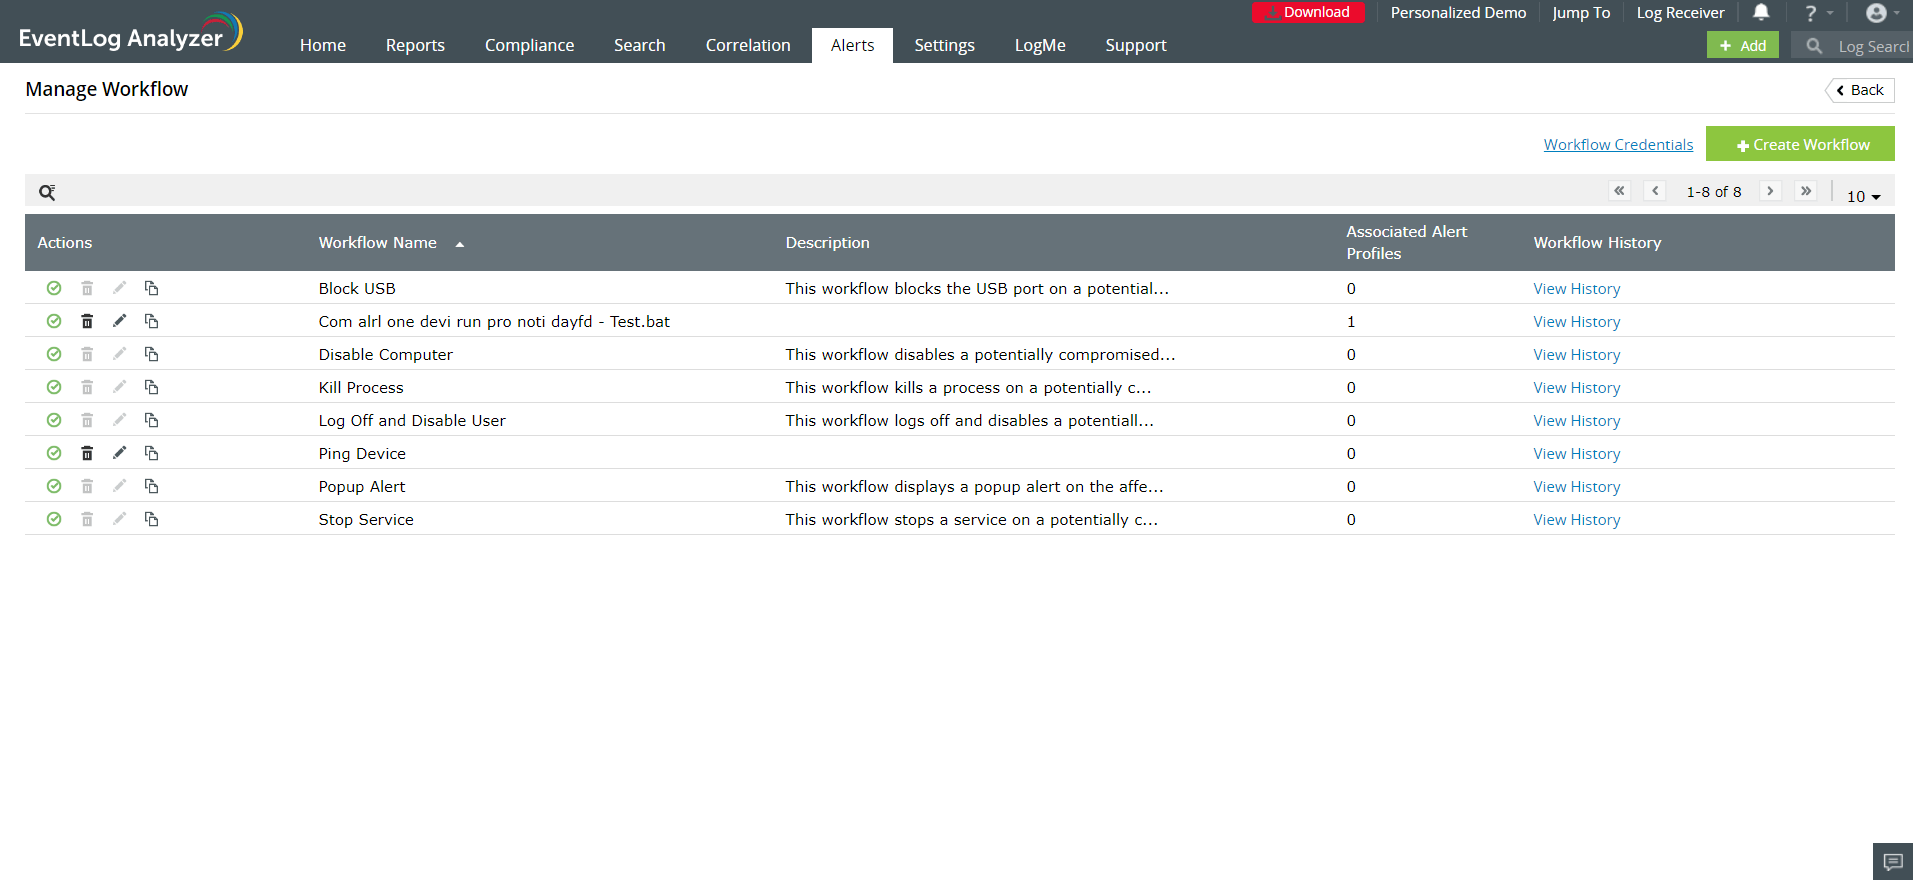Open the Workflow Credentials link

click(x=1618, y=145)
